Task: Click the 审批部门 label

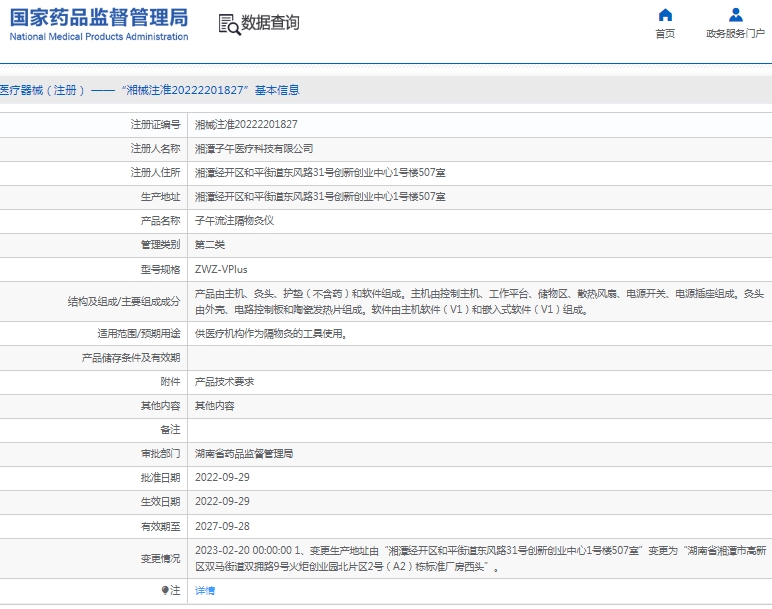Action: [161, 453]
